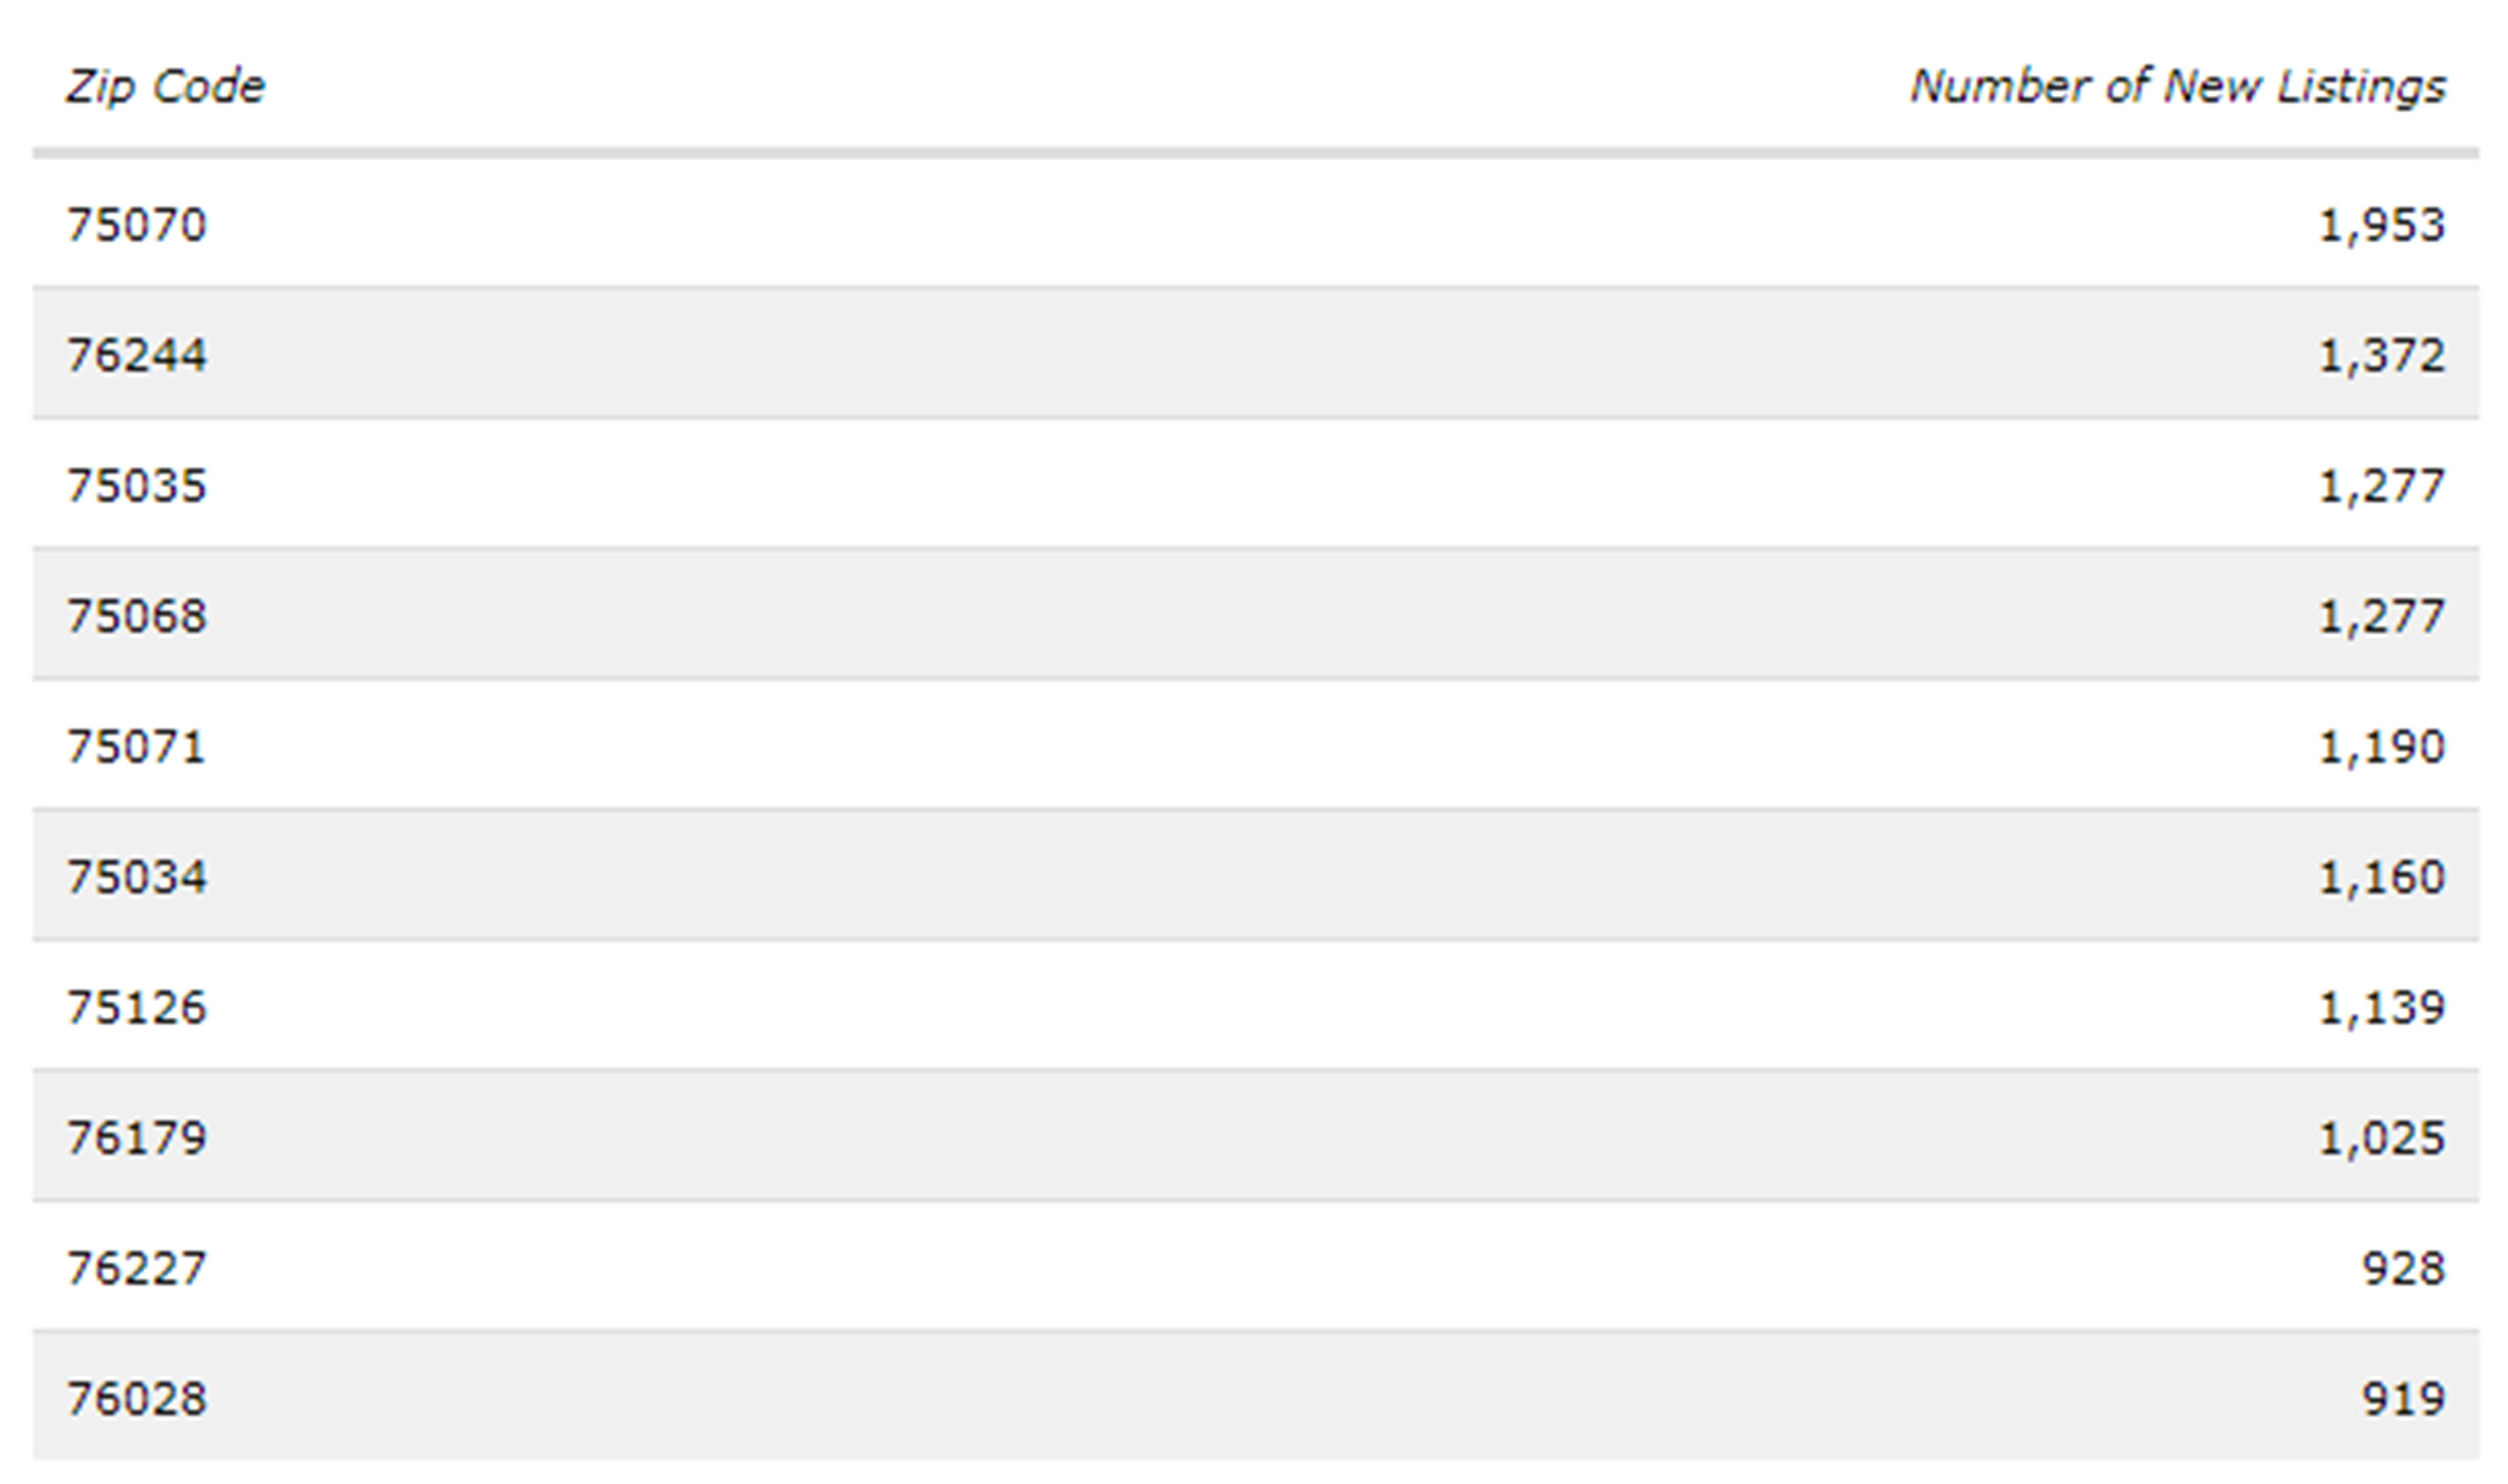Screen dimensions: 2508x1484
Task: Click the 1,190 listings value
Action: 2382,747
